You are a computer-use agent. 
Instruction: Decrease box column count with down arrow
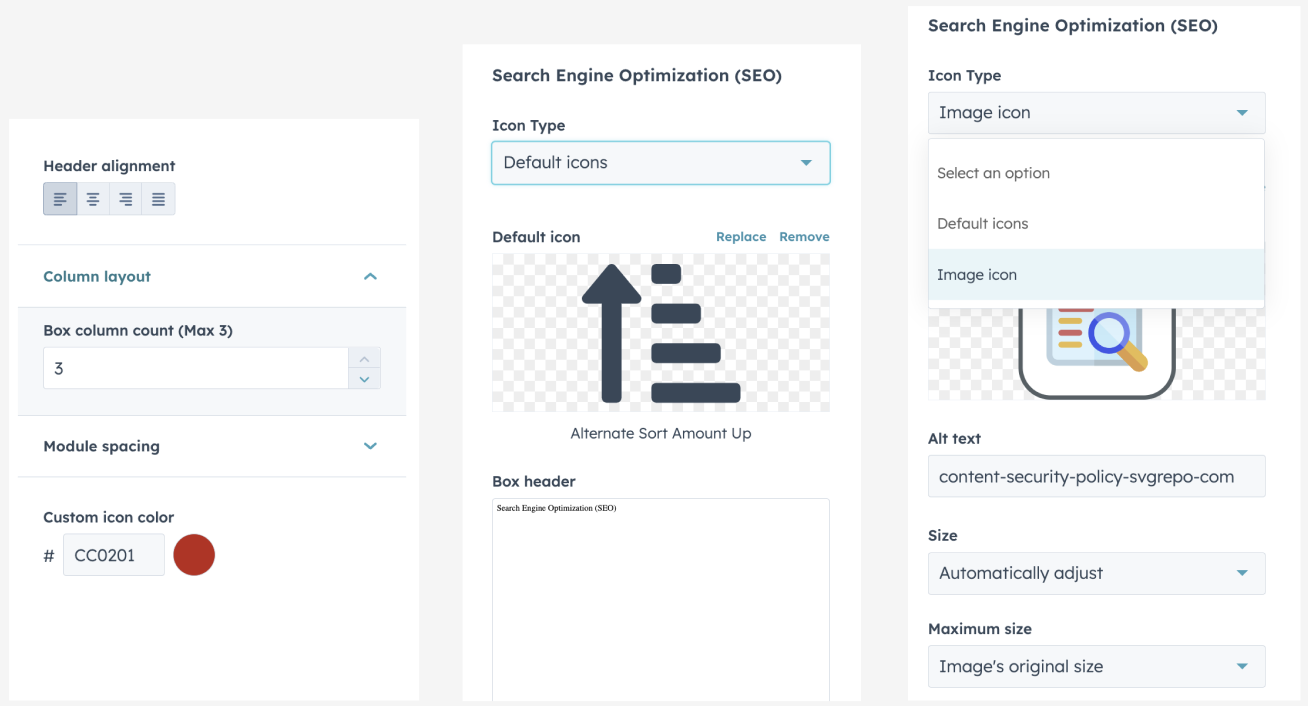(364, 378)
